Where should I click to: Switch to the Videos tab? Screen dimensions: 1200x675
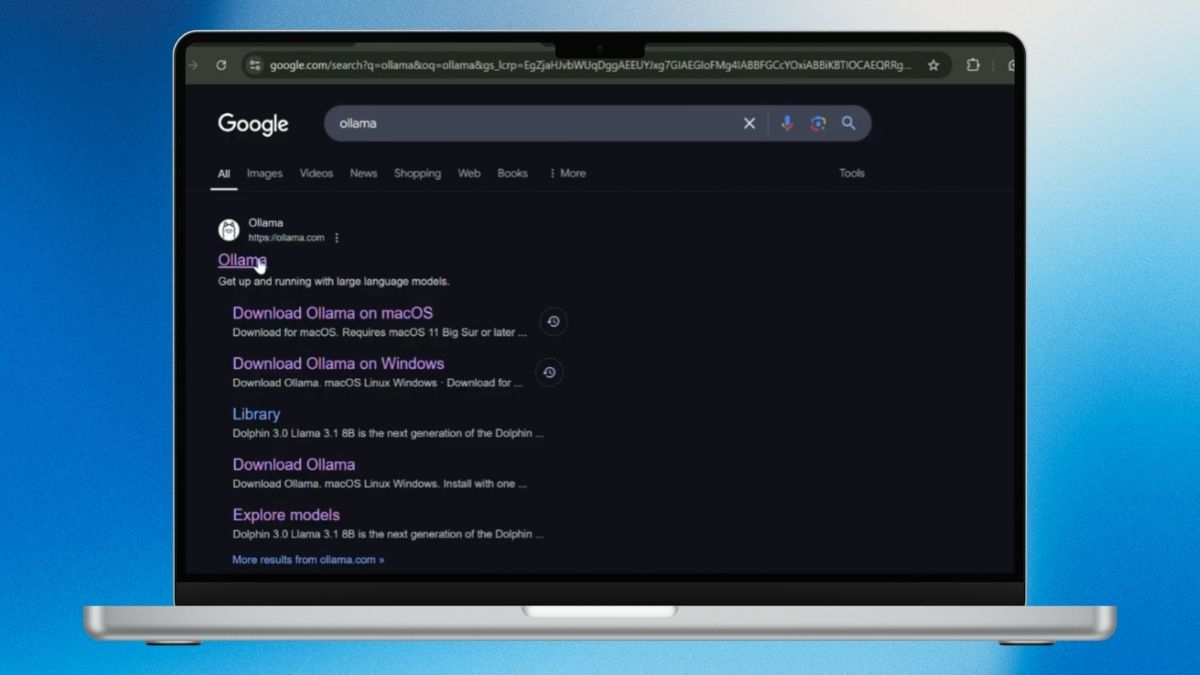click(x=316, y=173)
